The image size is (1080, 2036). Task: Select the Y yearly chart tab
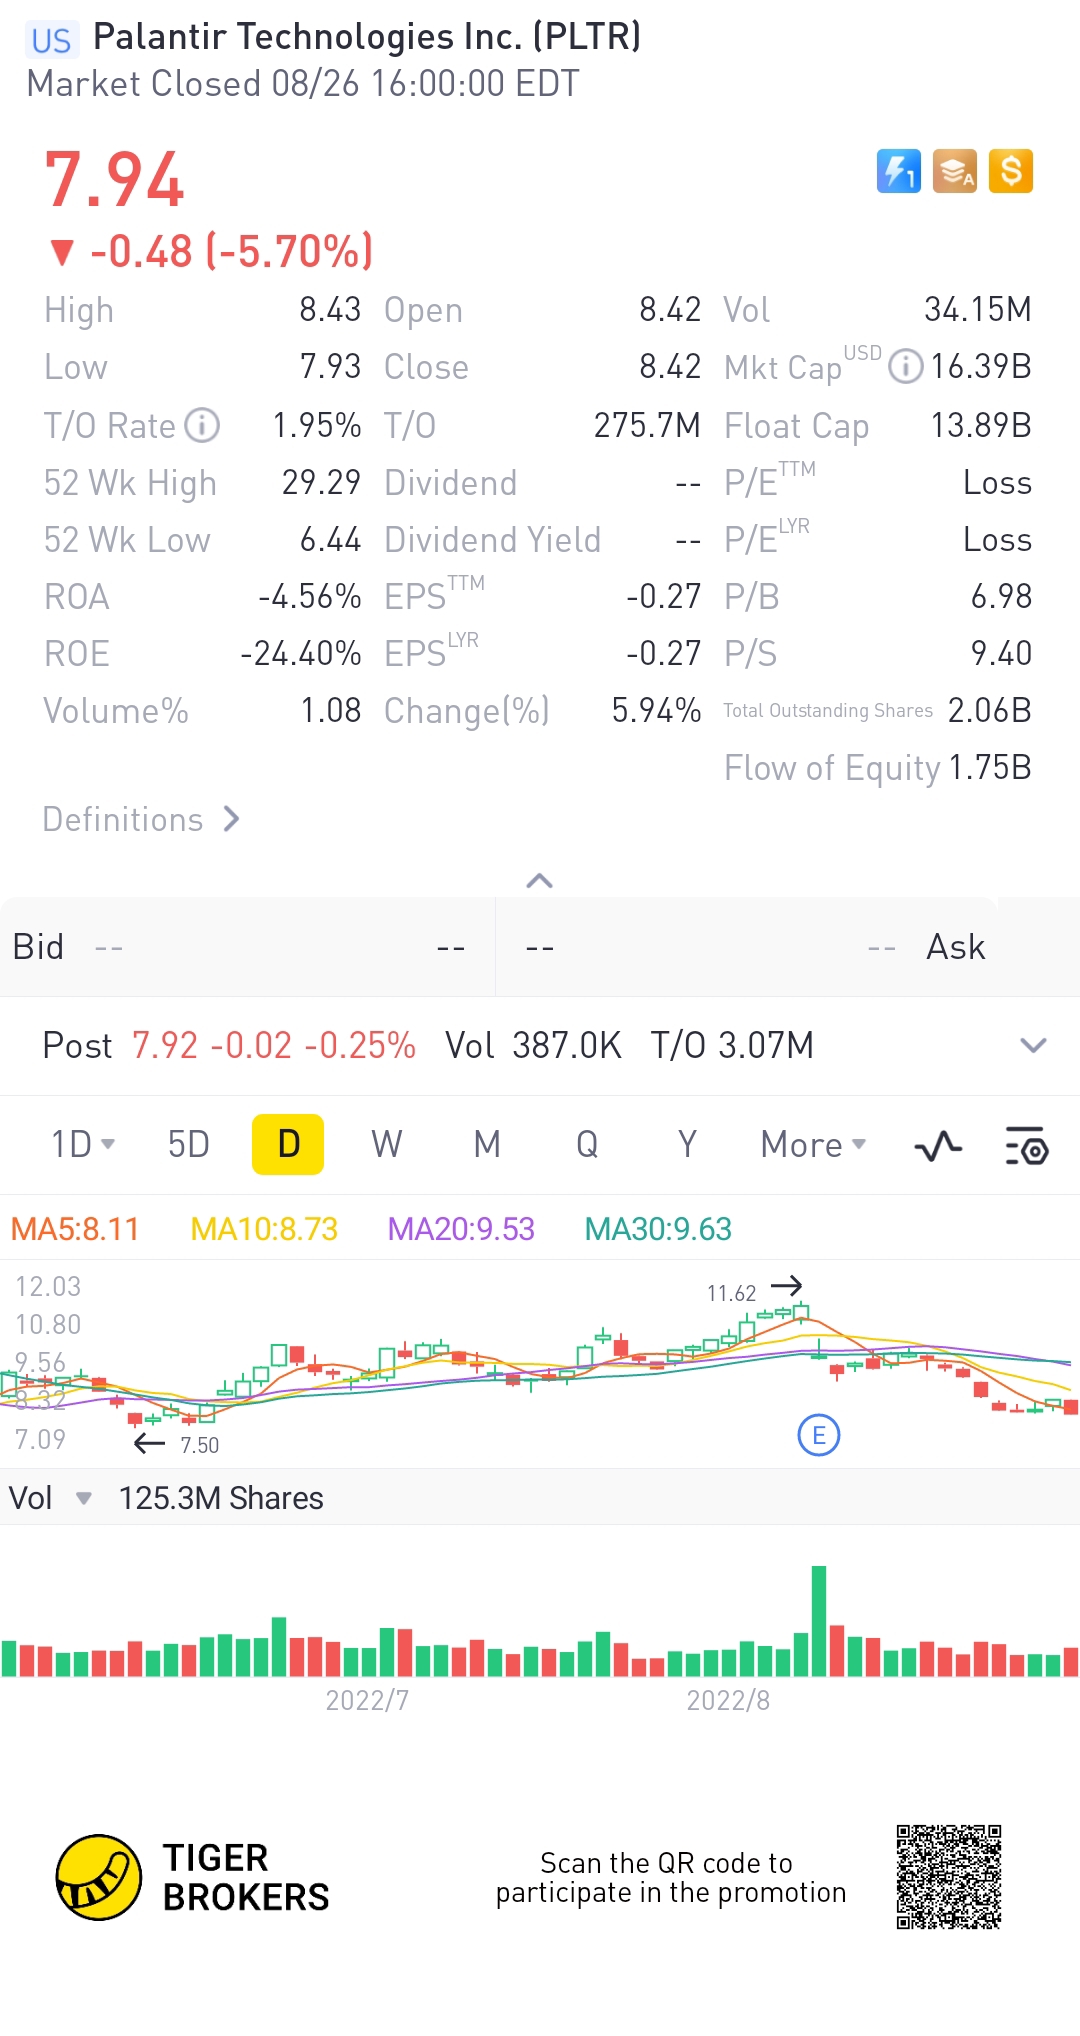(x=687, y=1144)
